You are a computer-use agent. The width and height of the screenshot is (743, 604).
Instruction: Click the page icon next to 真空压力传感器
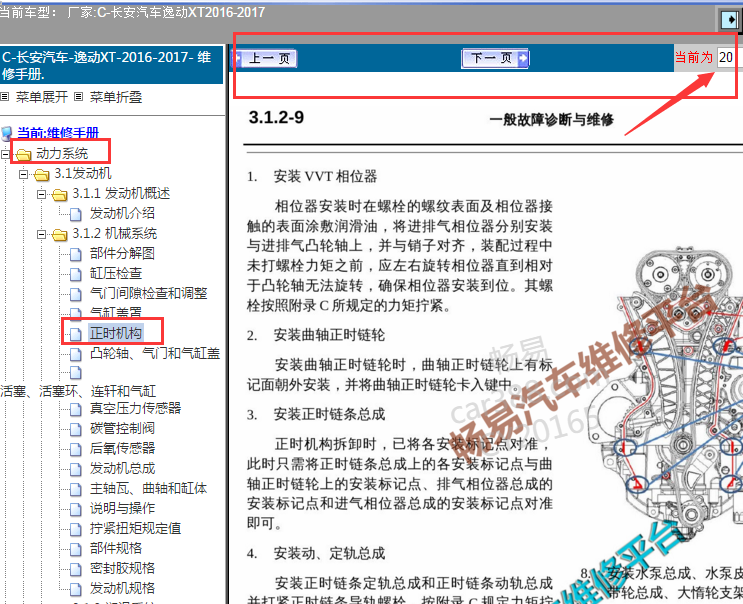76,409
